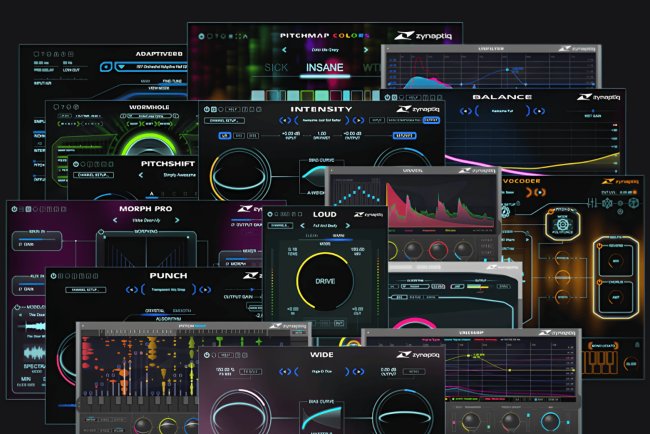650x434 pixels.
Task: Open the Punch preset name display
Action: point(168,289)
